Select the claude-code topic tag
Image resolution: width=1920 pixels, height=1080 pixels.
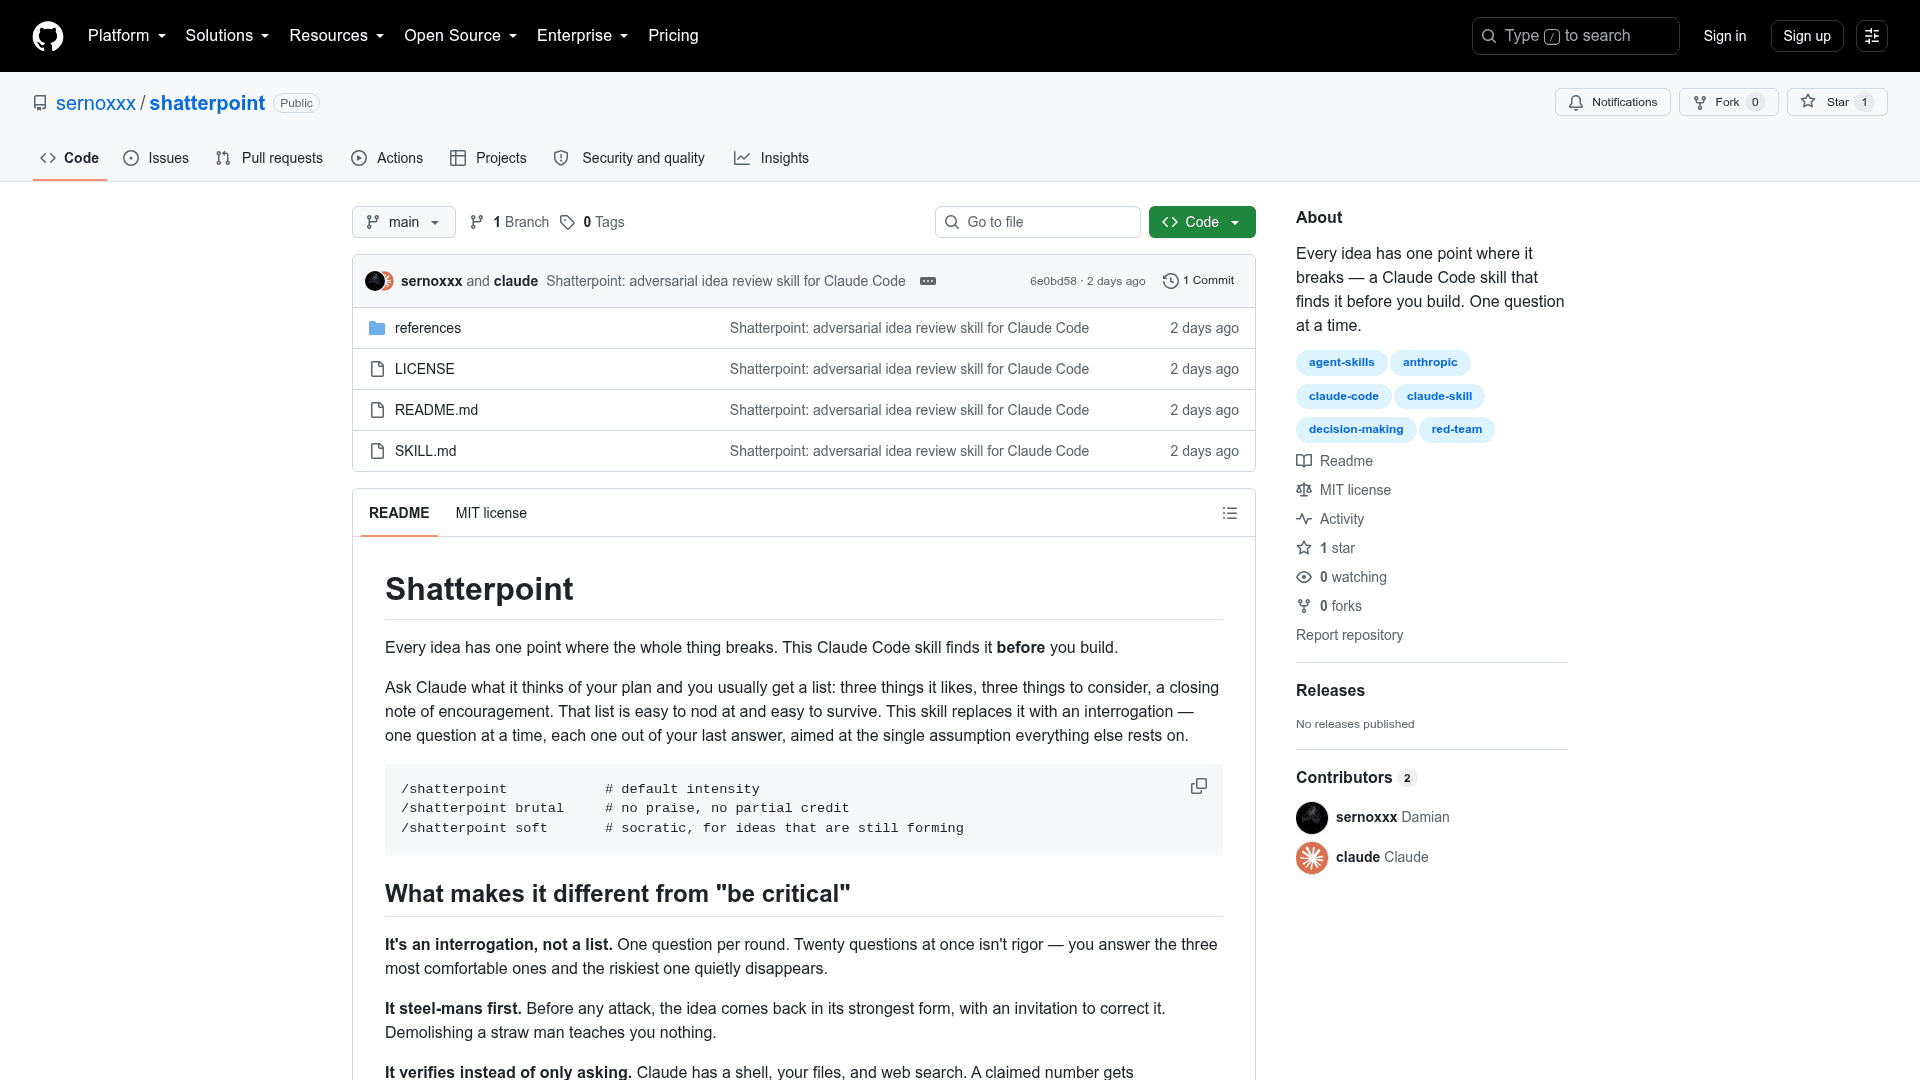coord(1343,397)
